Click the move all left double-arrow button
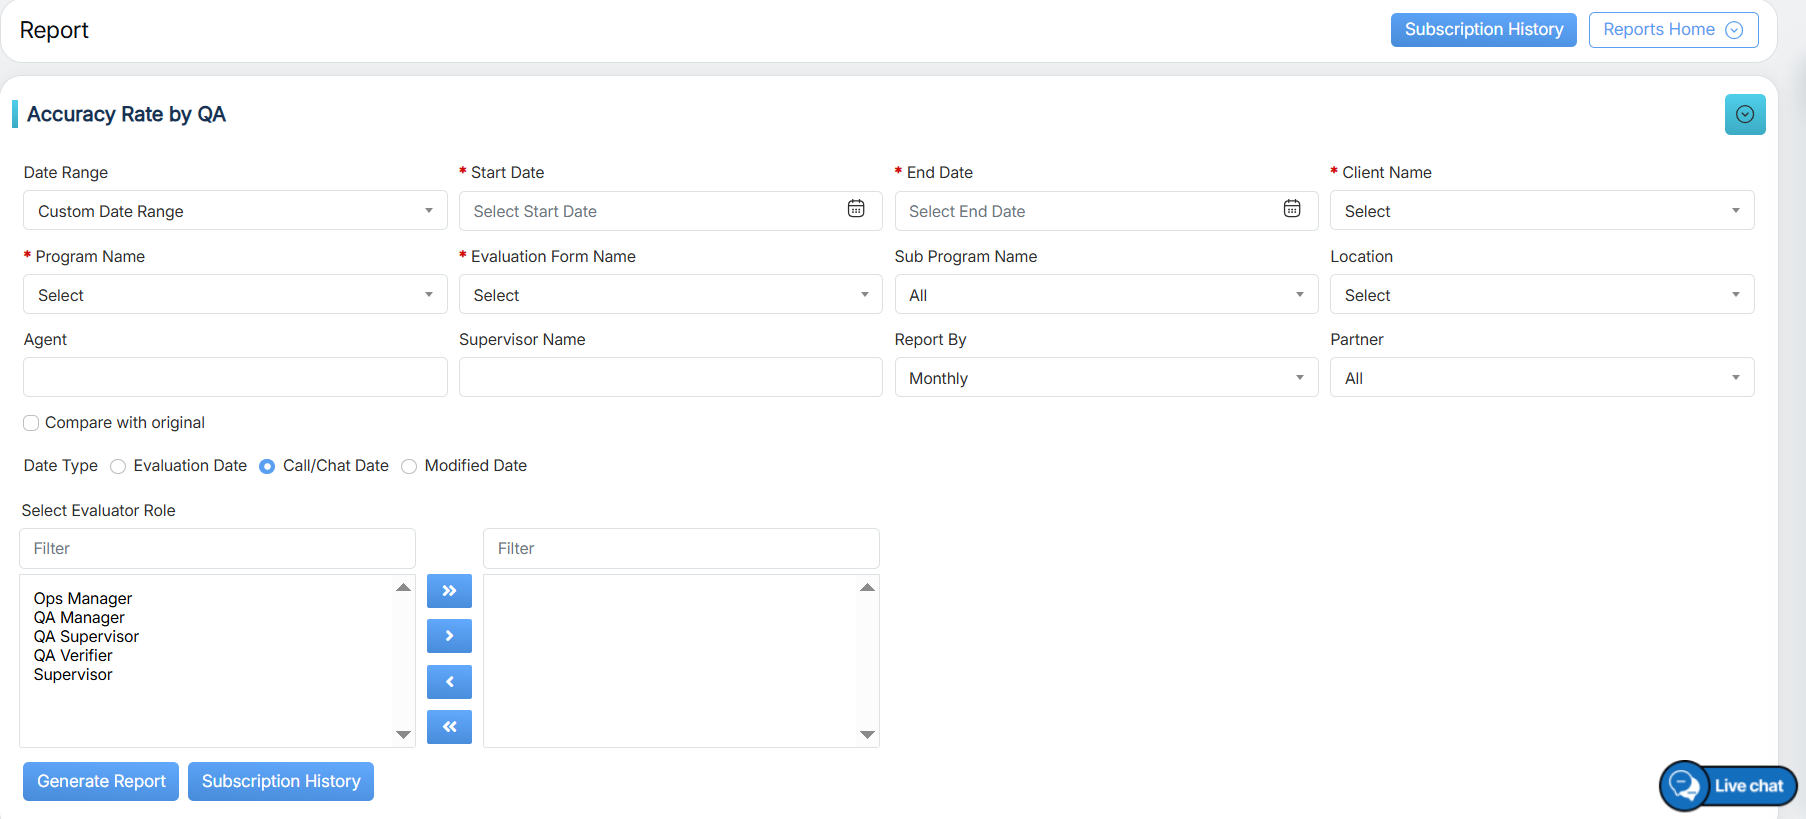 click(449, 727)
